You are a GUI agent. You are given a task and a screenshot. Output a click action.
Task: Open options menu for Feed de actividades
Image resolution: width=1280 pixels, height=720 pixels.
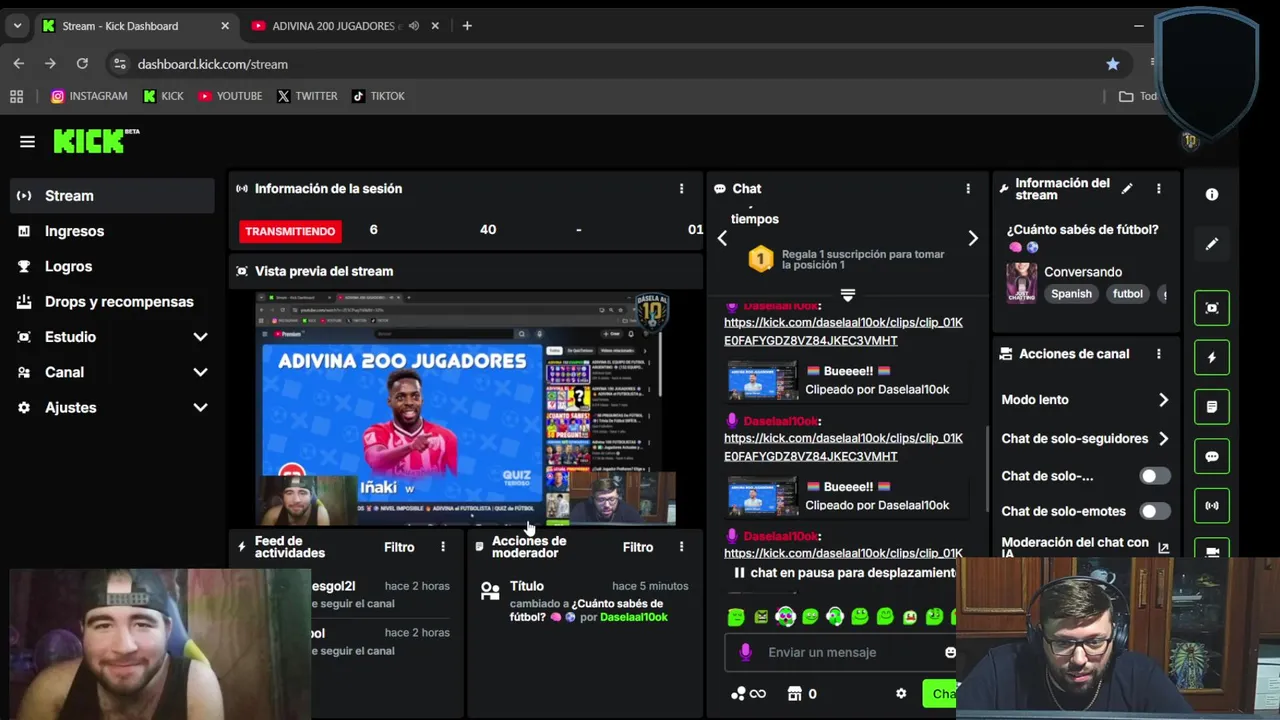tap(443, 547)
